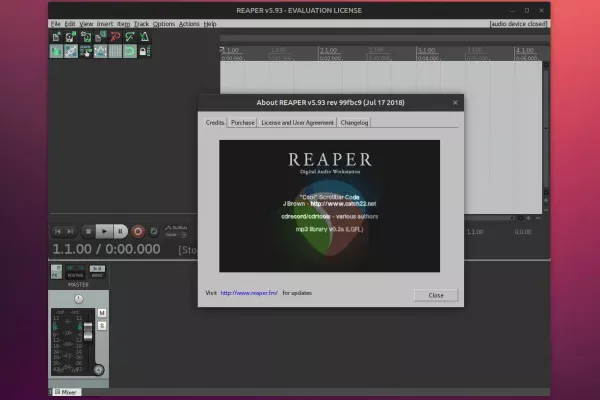This screenshot has width=600, height=400.
Task: Click timeline ruler marker 3.1.00
Action: pyautogui.click(x=426, y=50)
